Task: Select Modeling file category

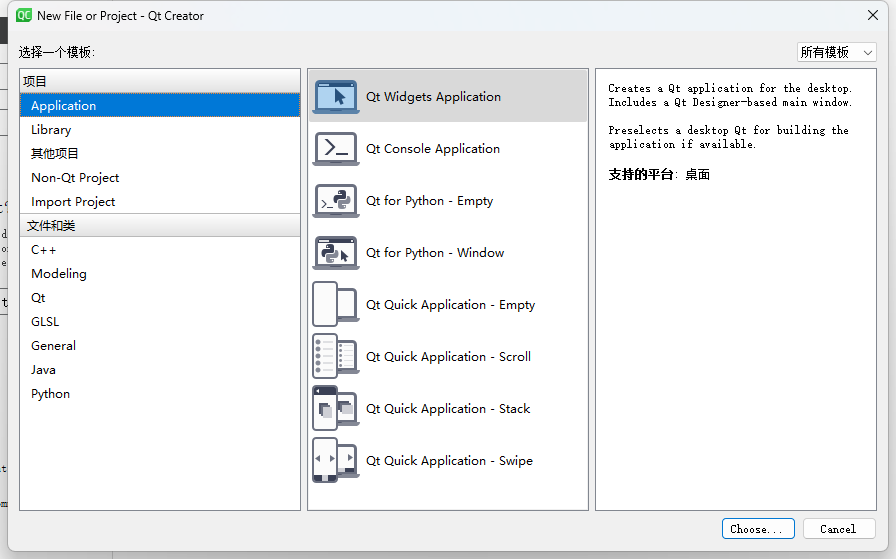Action: 160,274
